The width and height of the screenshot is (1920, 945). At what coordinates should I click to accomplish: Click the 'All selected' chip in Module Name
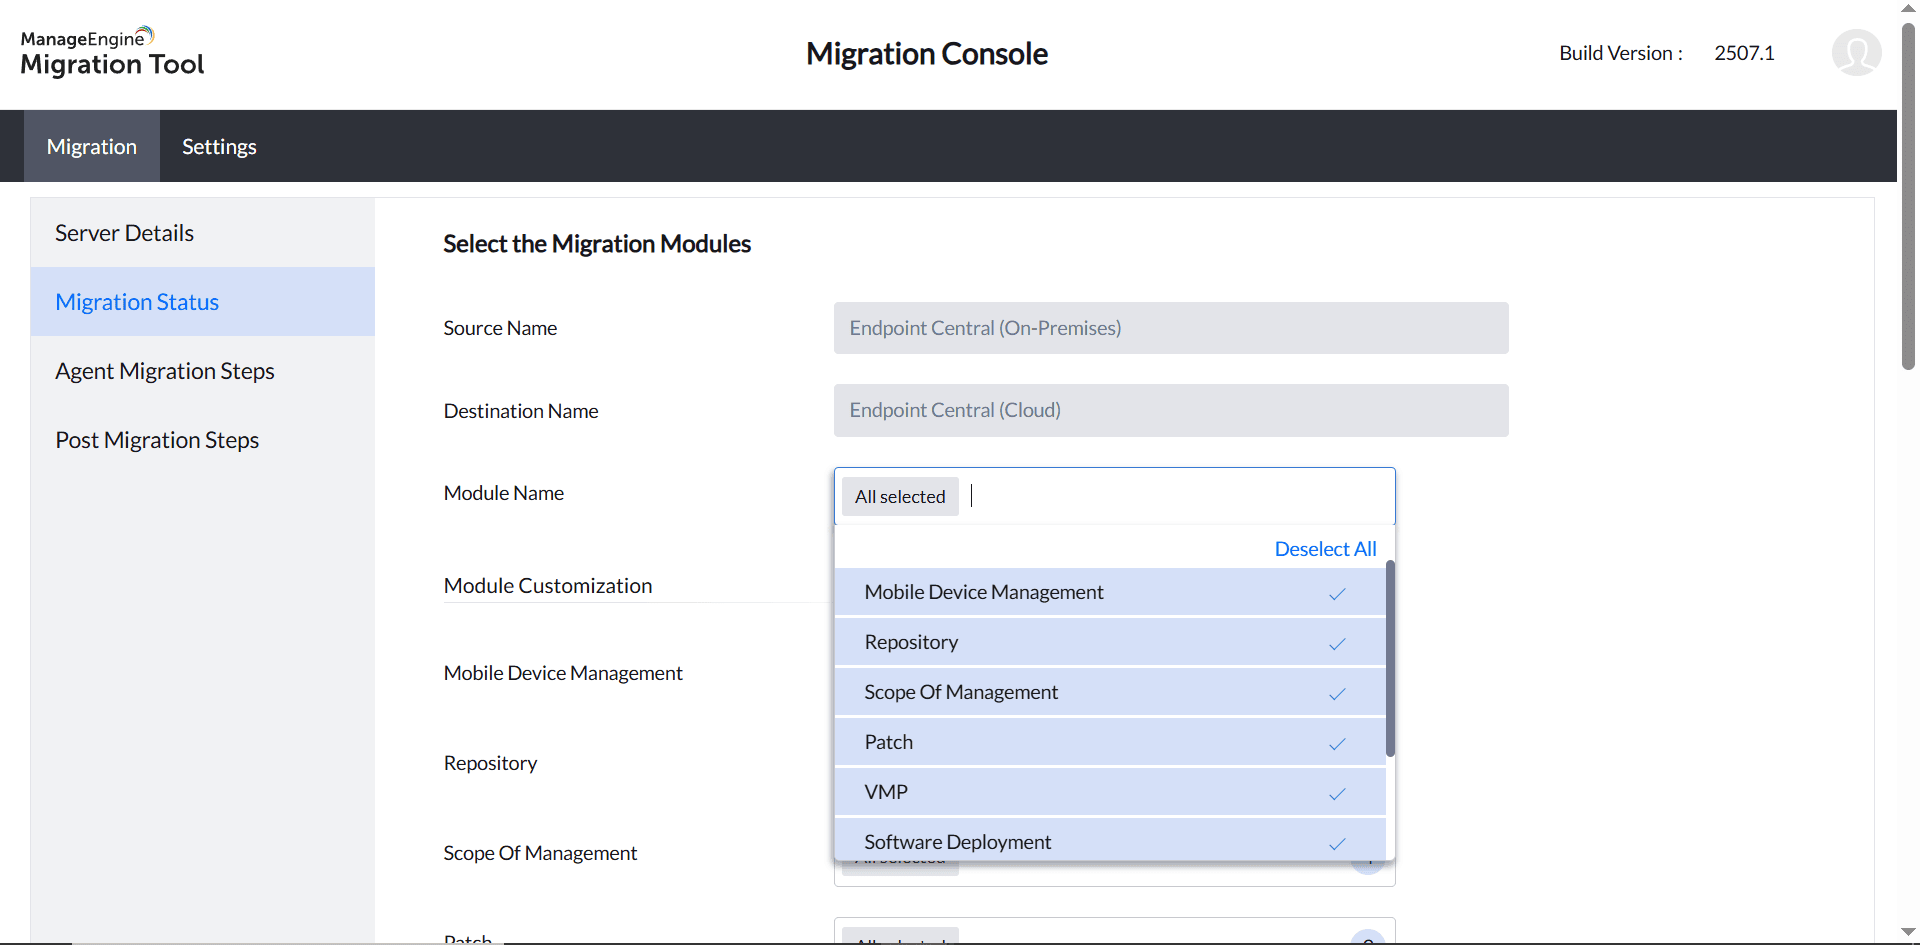point(900,497)
